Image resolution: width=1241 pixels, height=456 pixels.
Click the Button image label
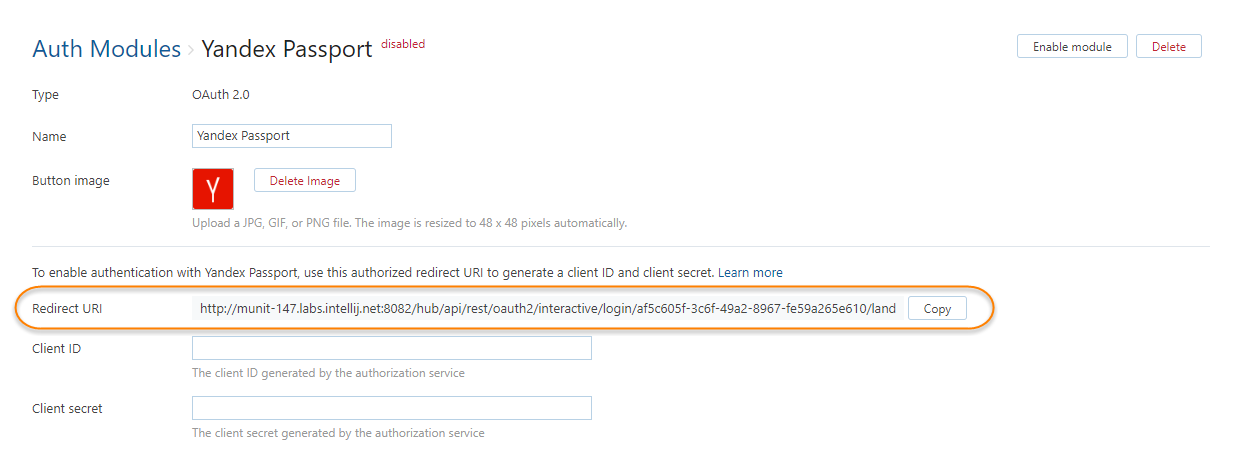(x=71, y=181)
